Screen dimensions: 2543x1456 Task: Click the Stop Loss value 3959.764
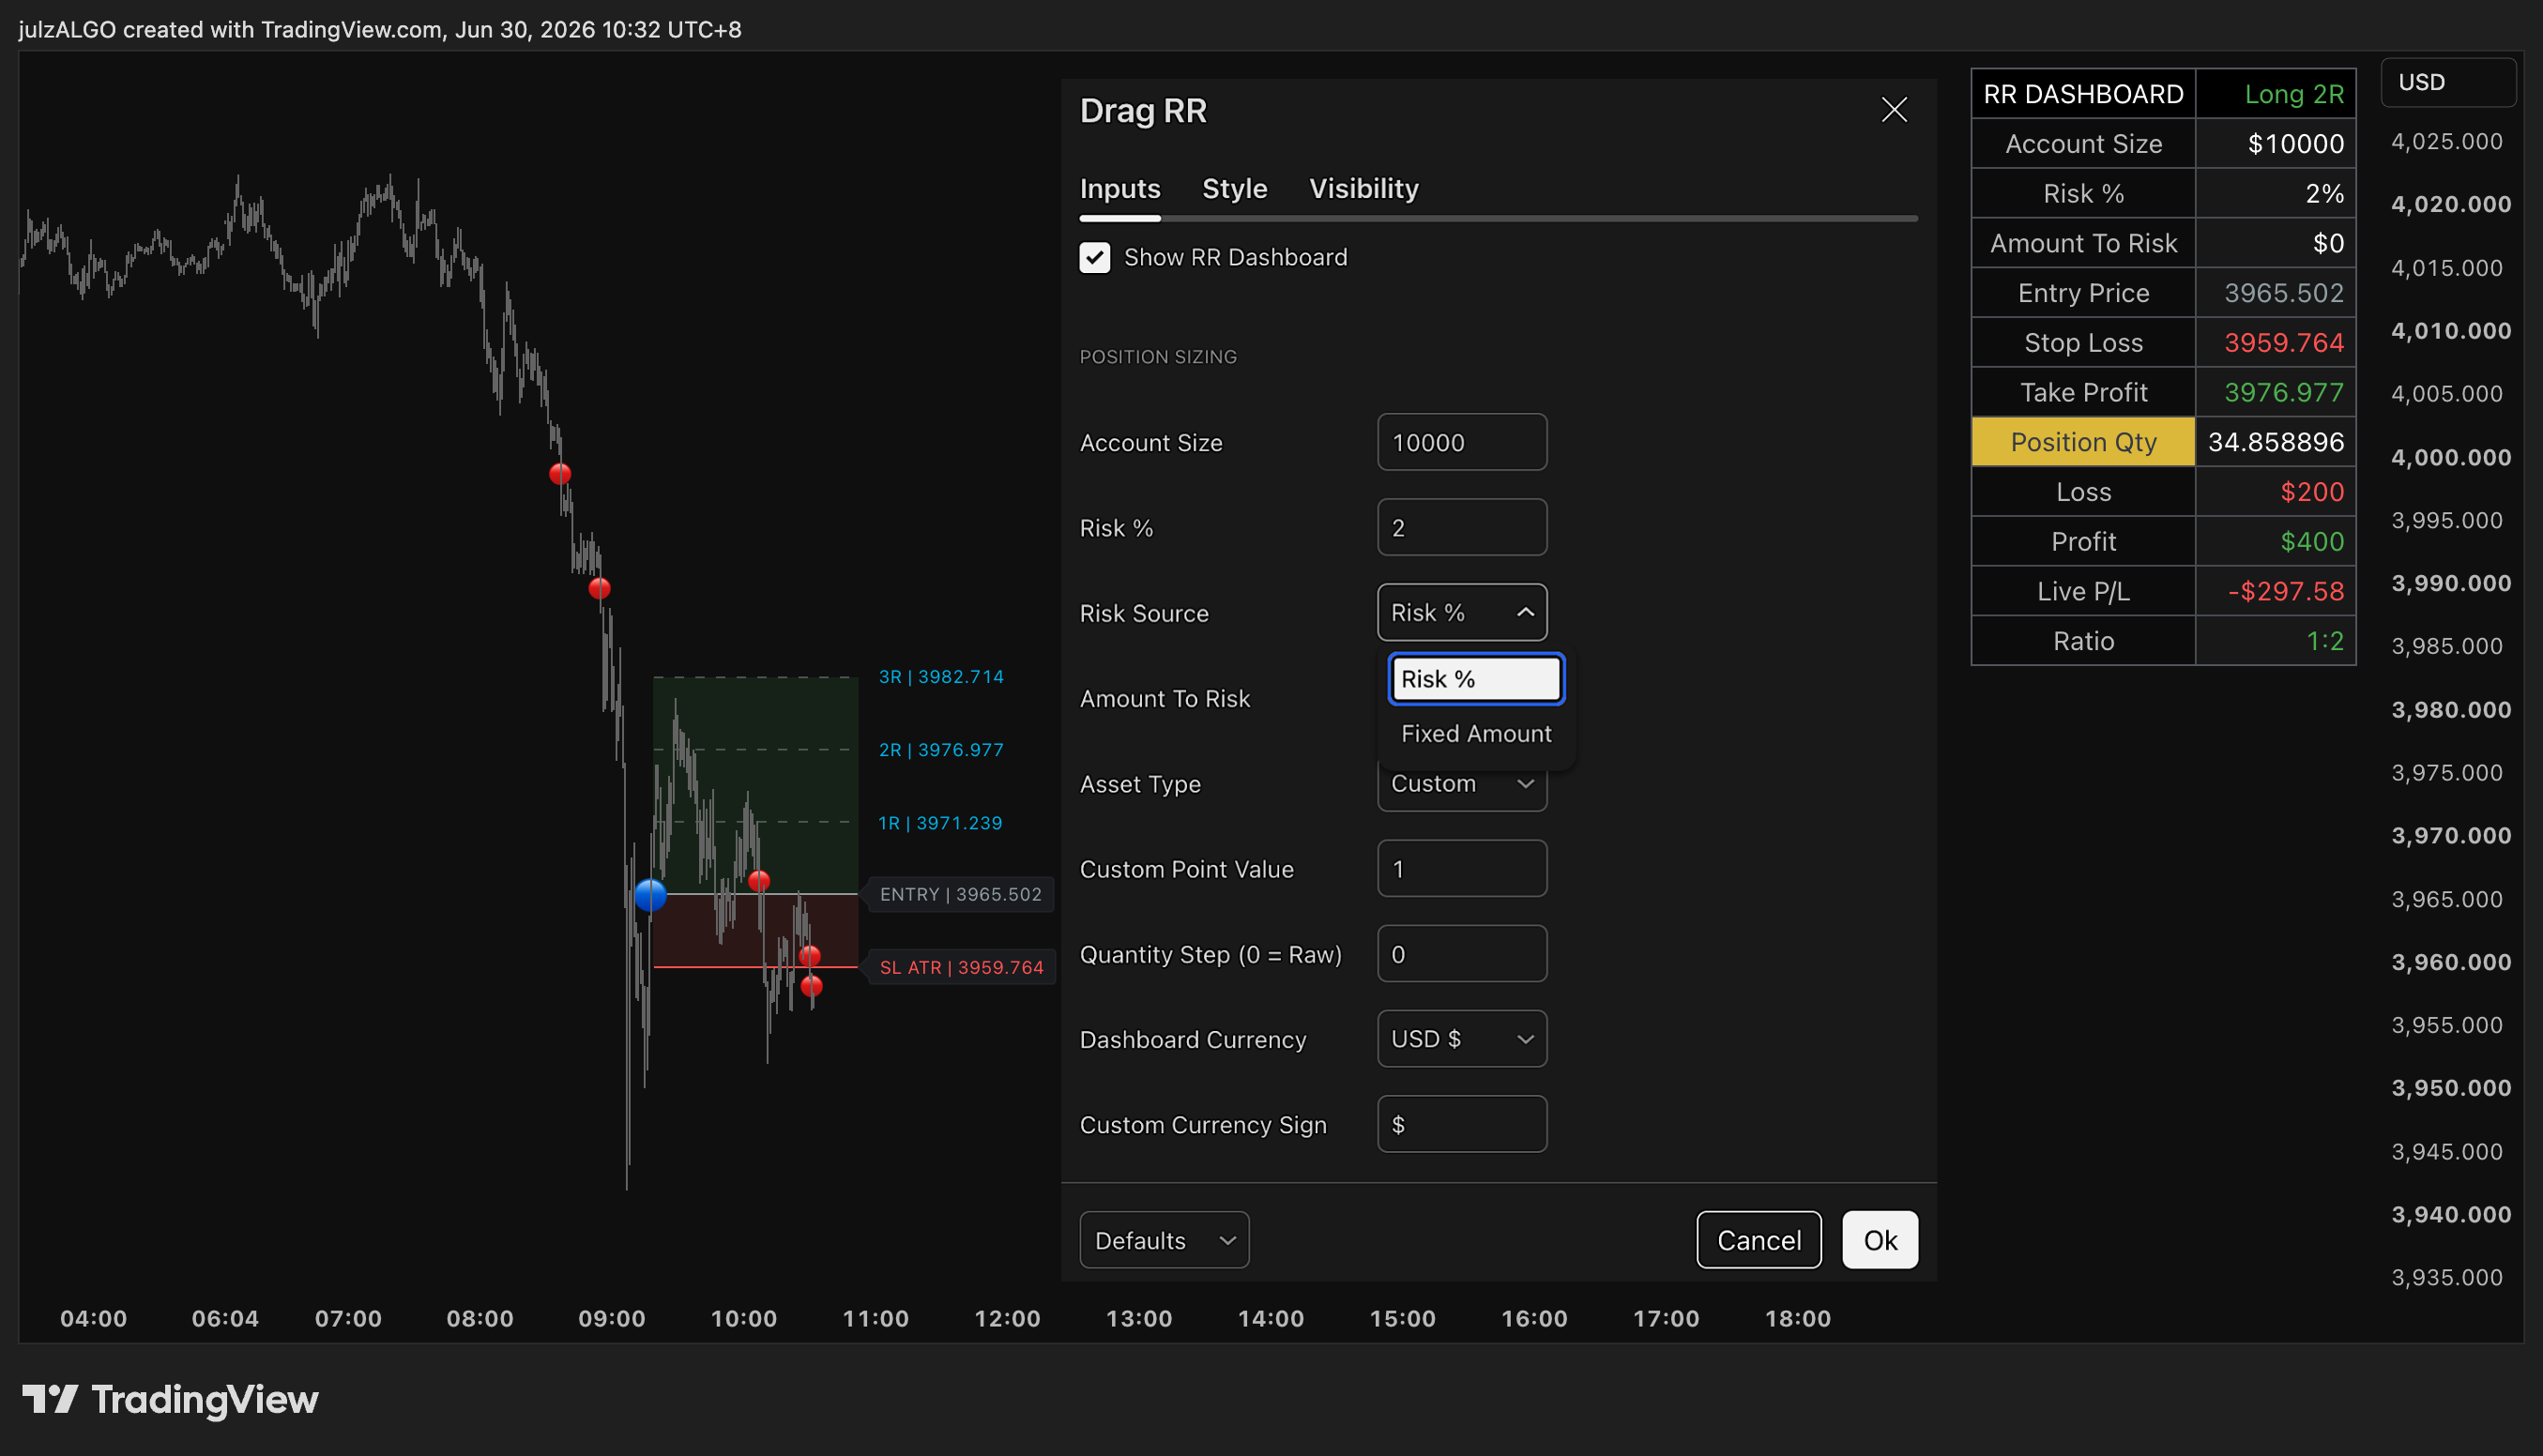click(2284, 343)
